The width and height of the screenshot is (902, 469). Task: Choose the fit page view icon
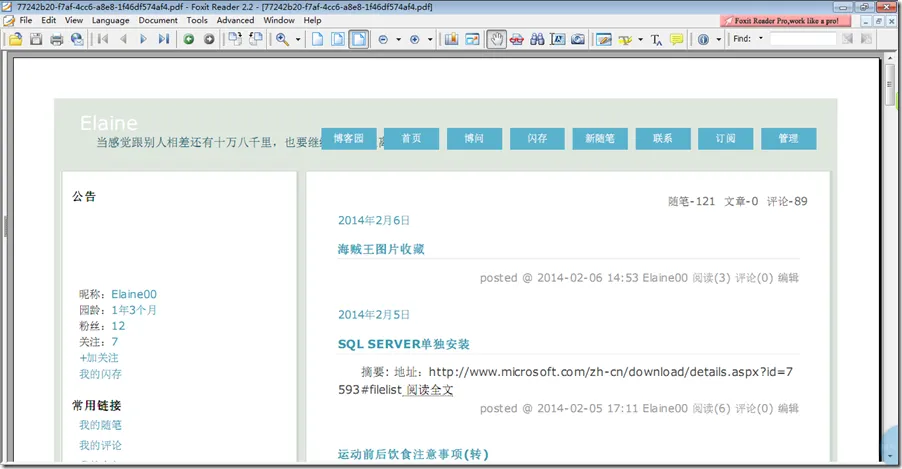(338, 39)
